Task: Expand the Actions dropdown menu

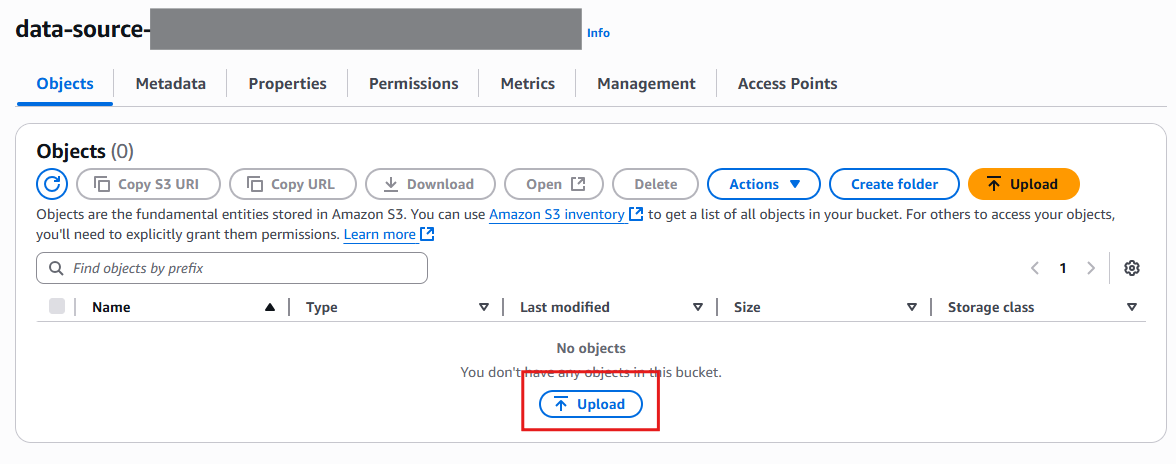Action: tap(764, 184)
